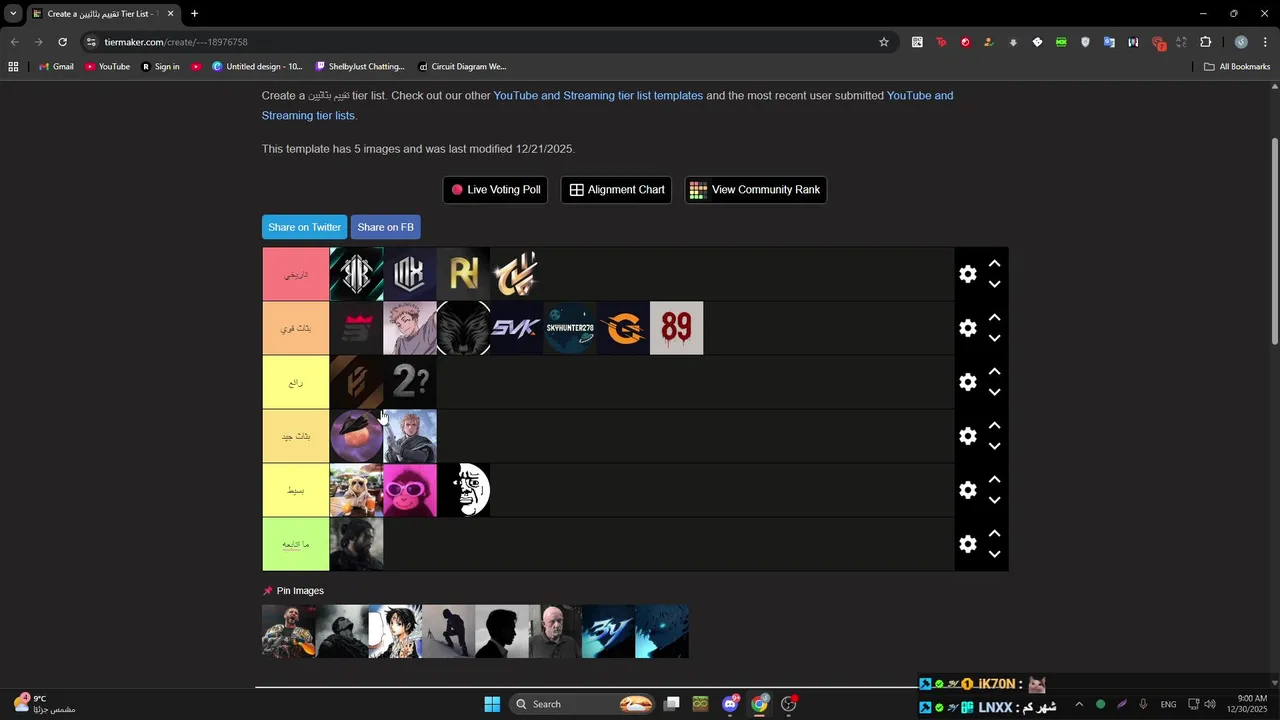Open Windows Start menu
Image resolution: width=1280 pixels, height=720 pixels.
492,704
